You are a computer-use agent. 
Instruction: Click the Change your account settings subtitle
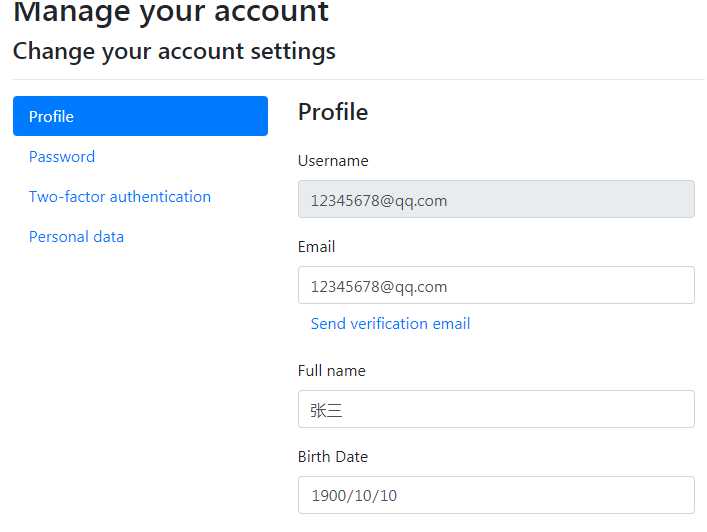coord(174,51)
